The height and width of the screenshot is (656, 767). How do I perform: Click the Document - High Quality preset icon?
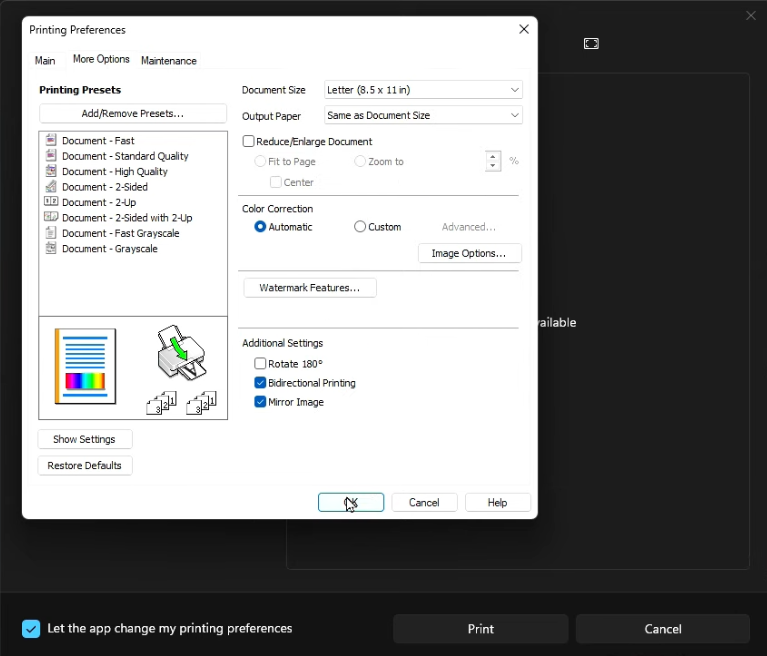(x=51, y=171)
